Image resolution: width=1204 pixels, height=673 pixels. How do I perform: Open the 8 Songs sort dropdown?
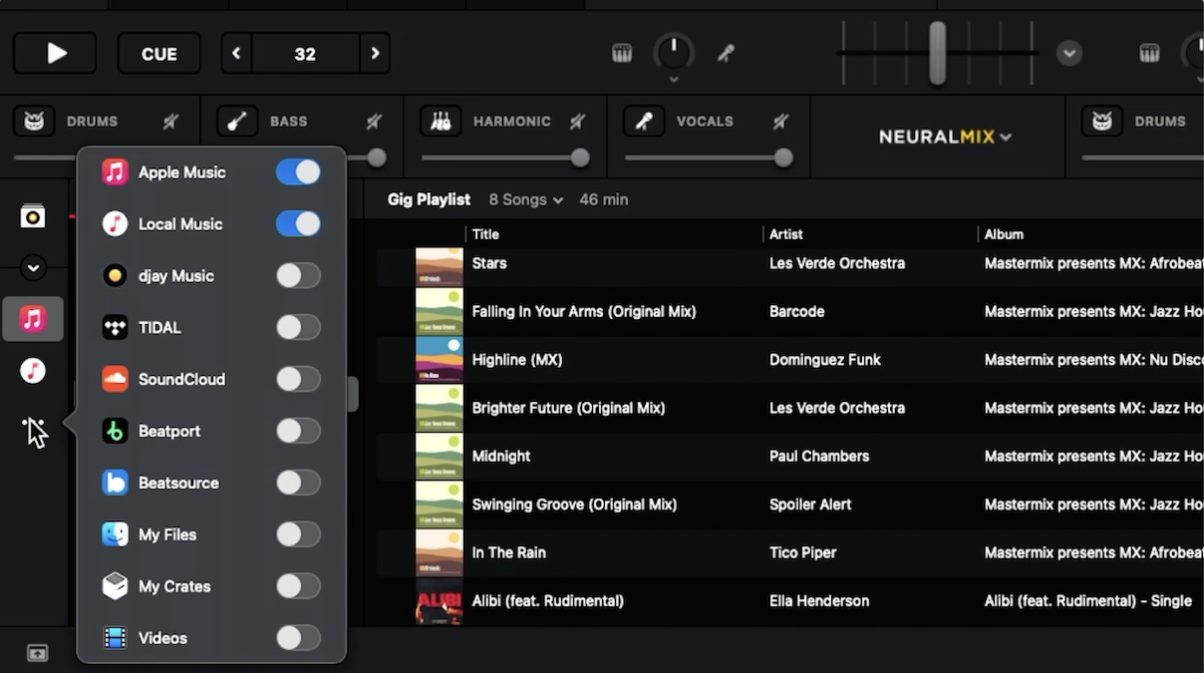tap(526, 200)
